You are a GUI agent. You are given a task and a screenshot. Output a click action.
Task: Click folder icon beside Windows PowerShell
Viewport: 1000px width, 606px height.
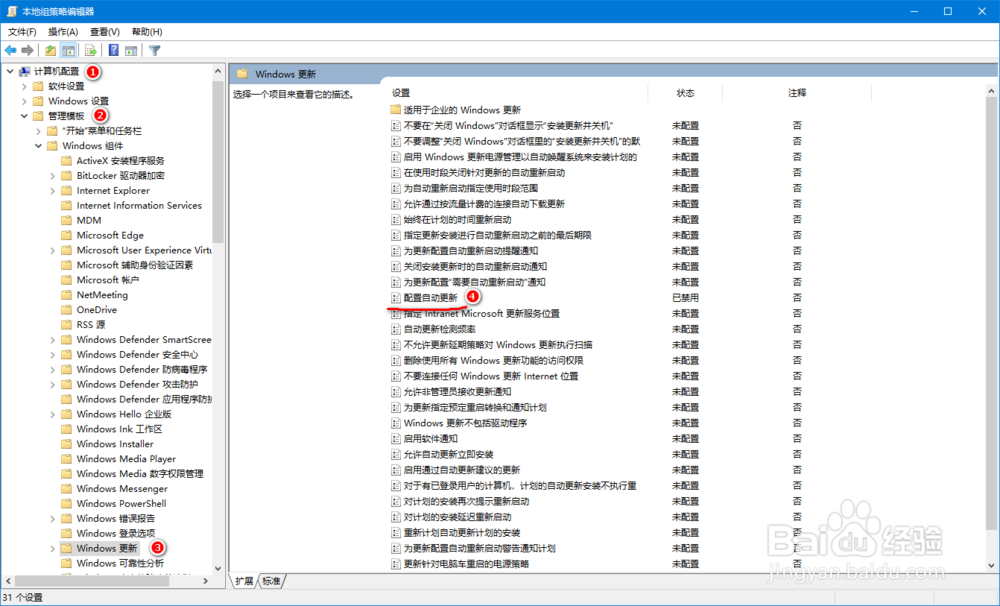66,504
